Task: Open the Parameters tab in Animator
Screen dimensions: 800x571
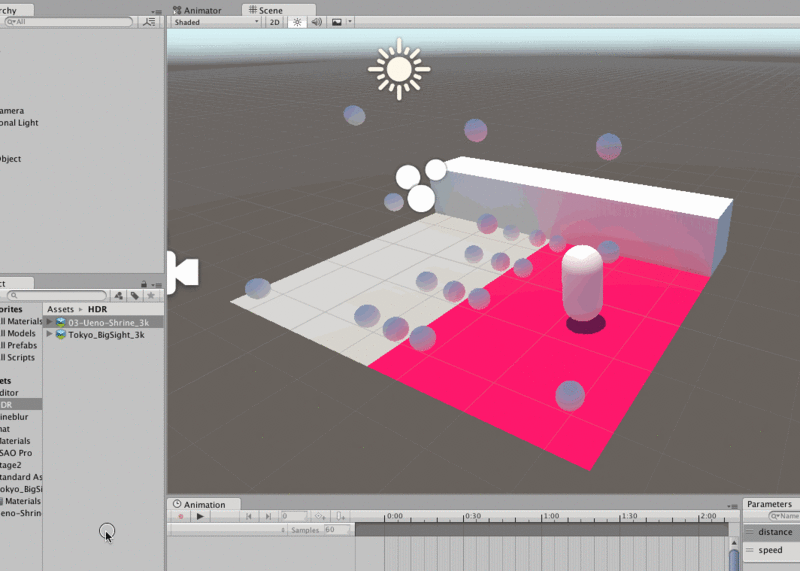Action: tap(769, 504)
